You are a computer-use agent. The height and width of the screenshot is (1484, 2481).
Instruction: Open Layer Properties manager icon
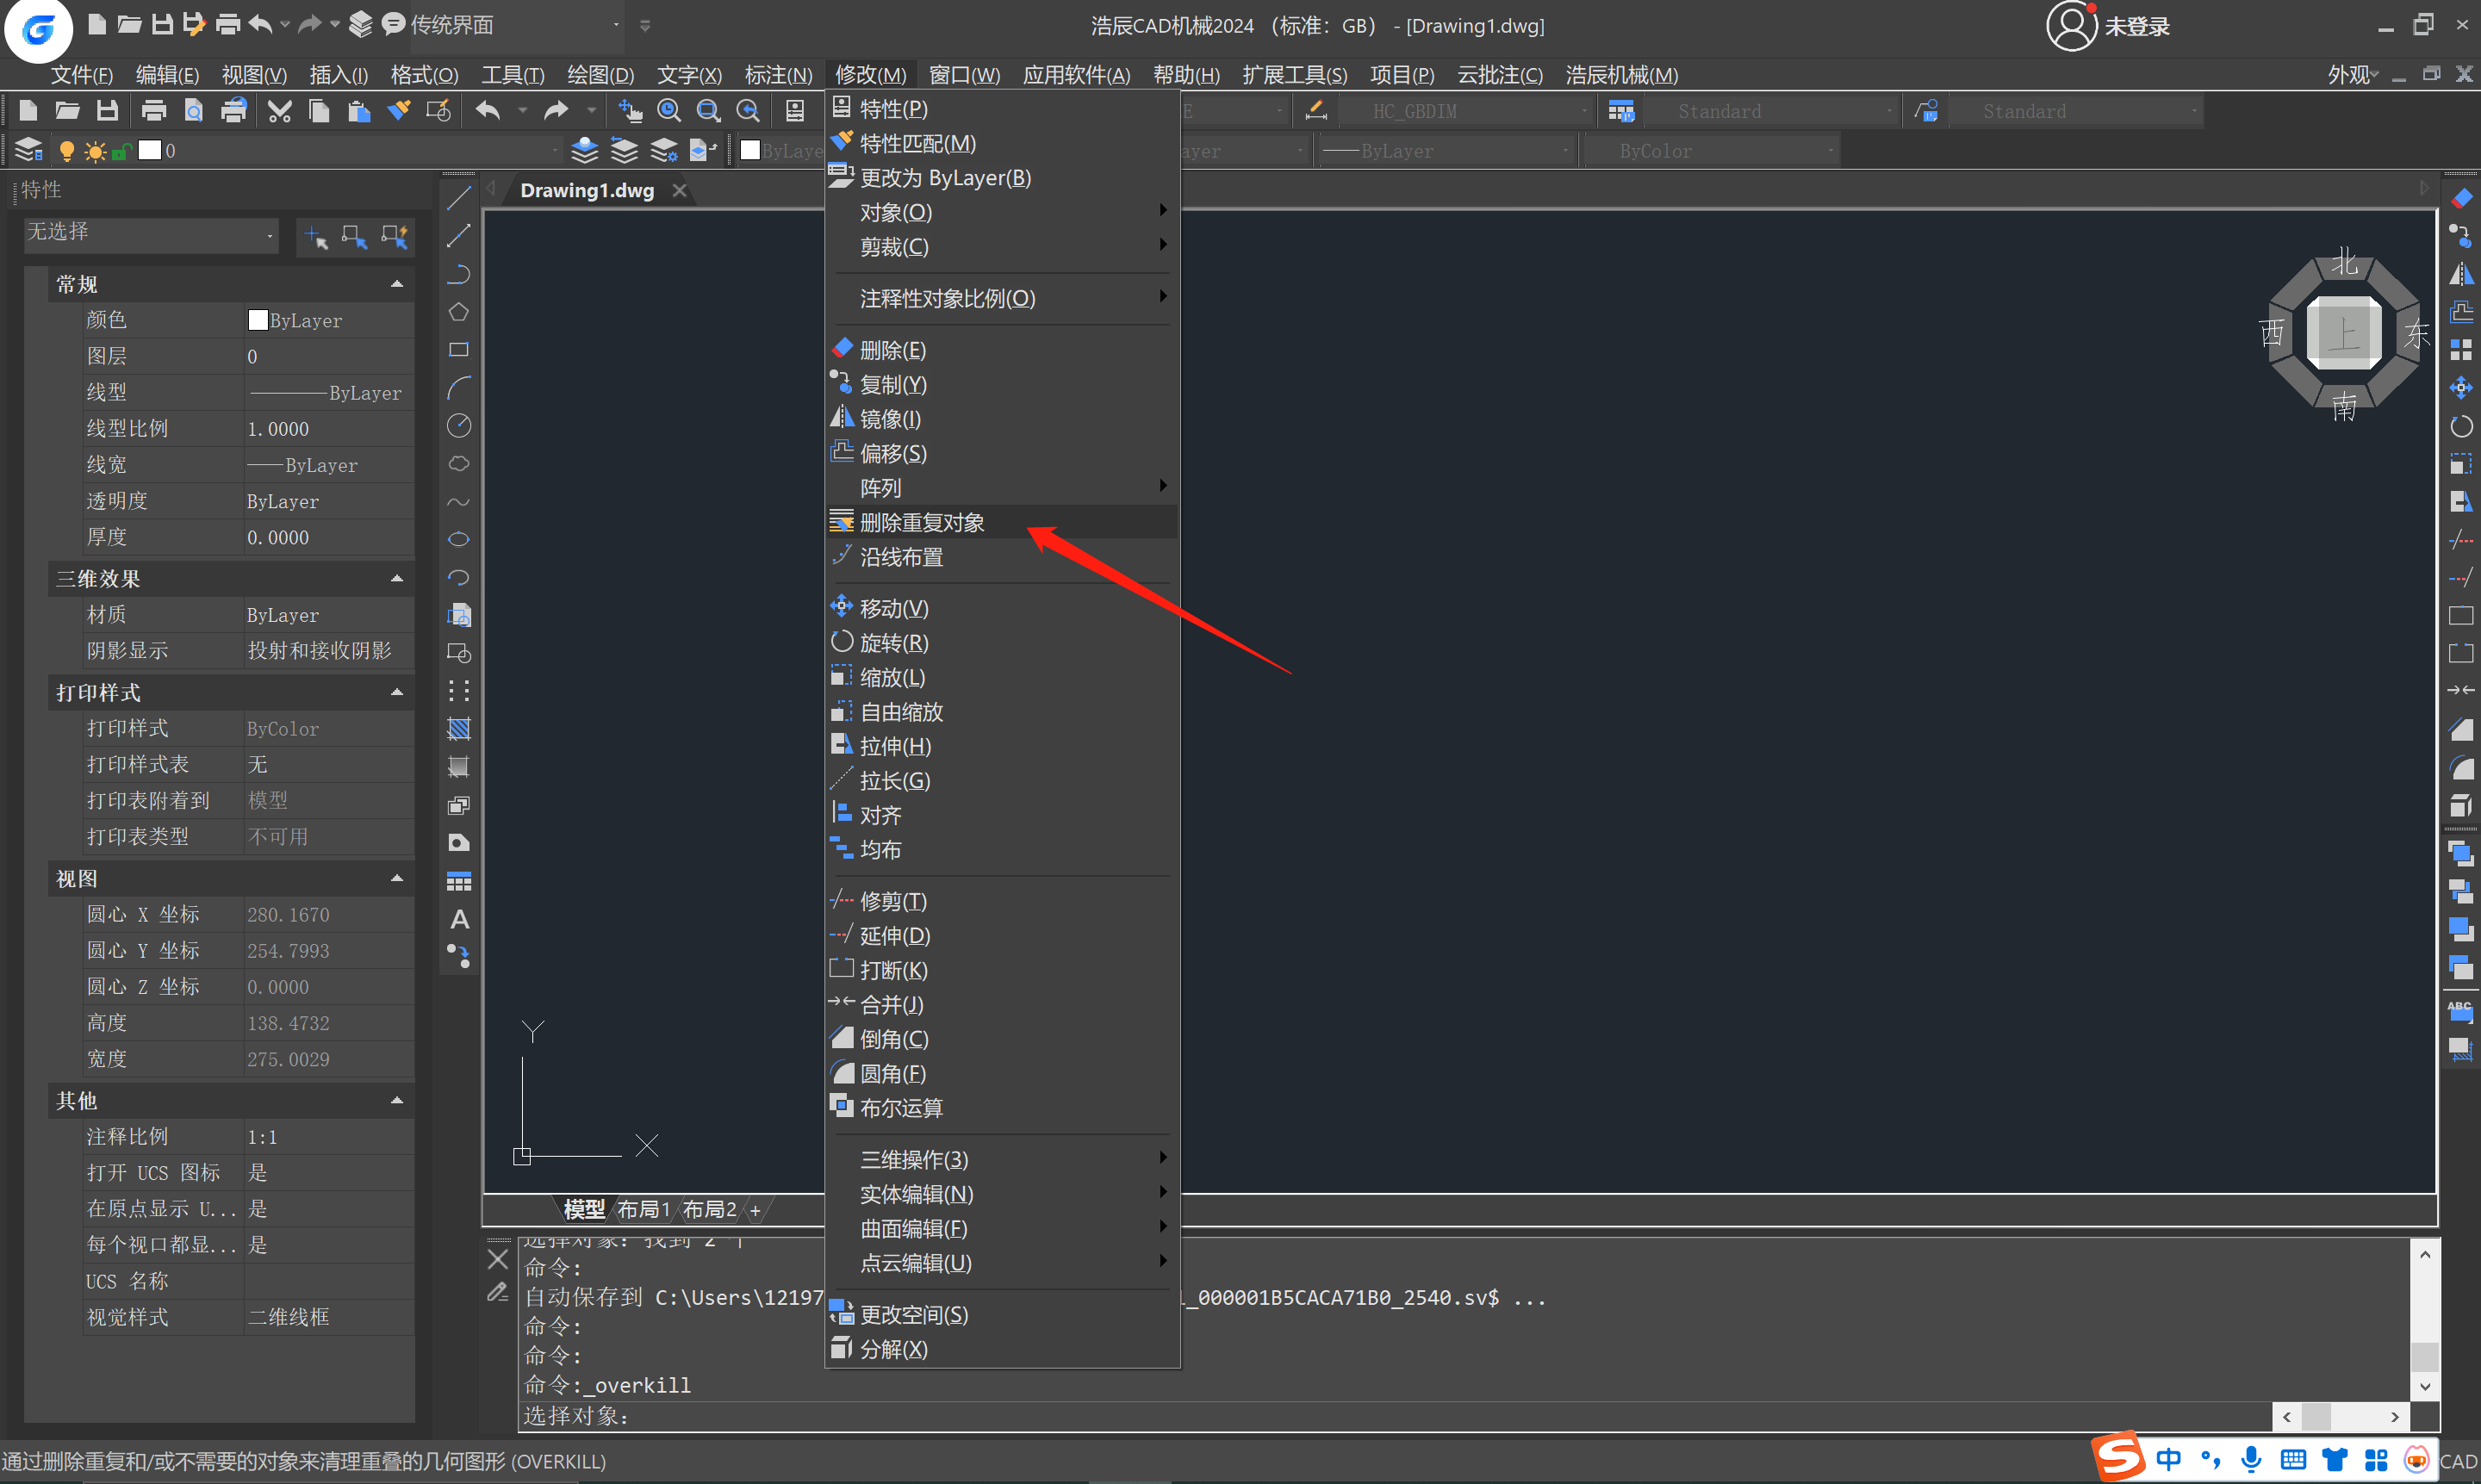click(29, 150)
